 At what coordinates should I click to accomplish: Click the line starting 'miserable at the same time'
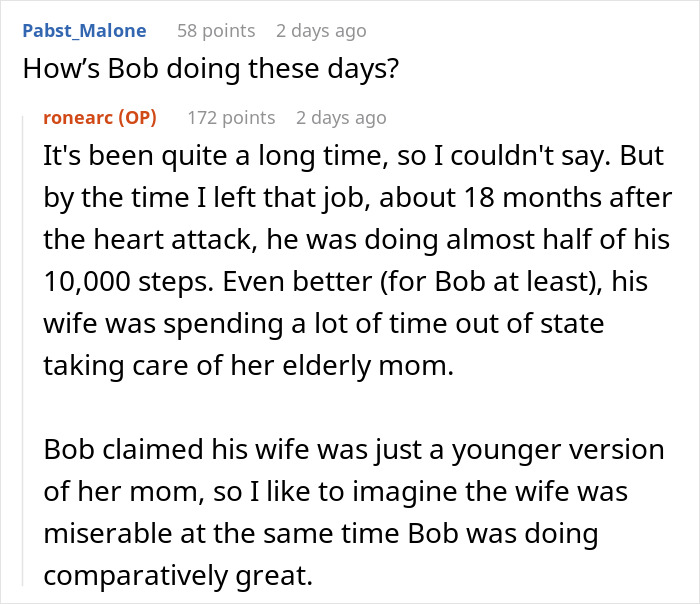point(320,533)
